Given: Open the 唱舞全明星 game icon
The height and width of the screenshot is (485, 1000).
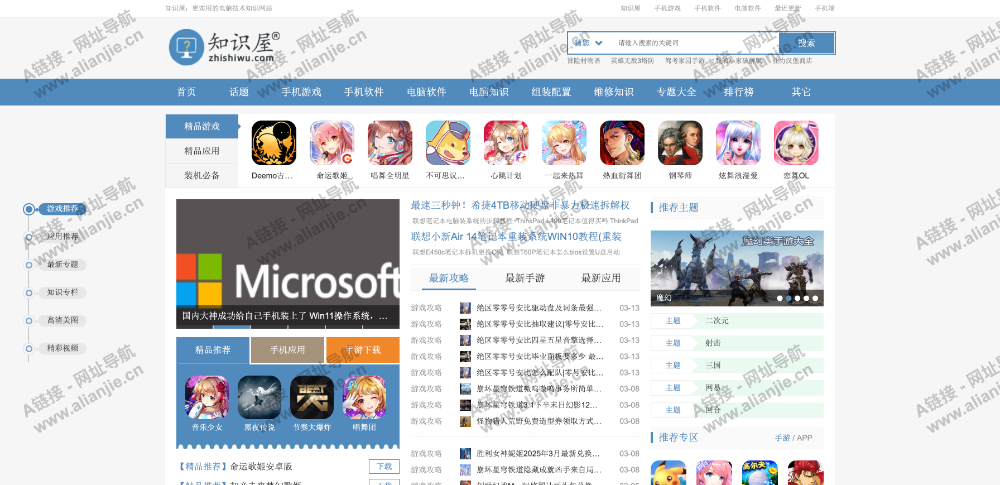Looking at the screenshot, I should pos(390,143).
